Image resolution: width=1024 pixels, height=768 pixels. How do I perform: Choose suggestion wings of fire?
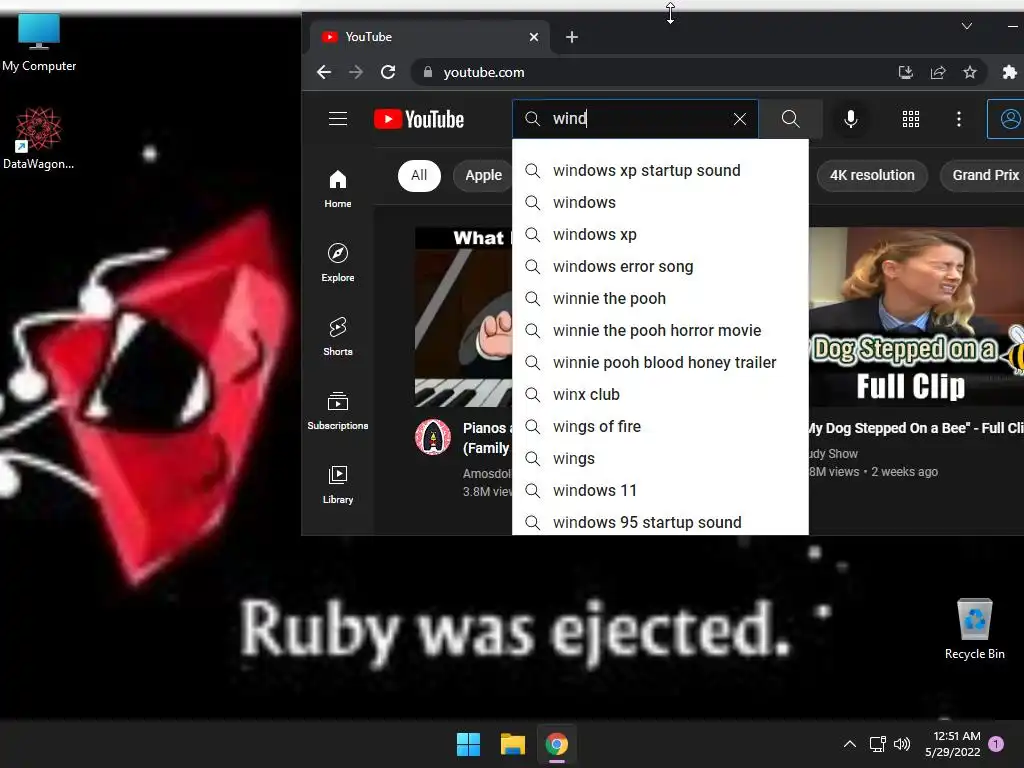[x=660, y=426]
